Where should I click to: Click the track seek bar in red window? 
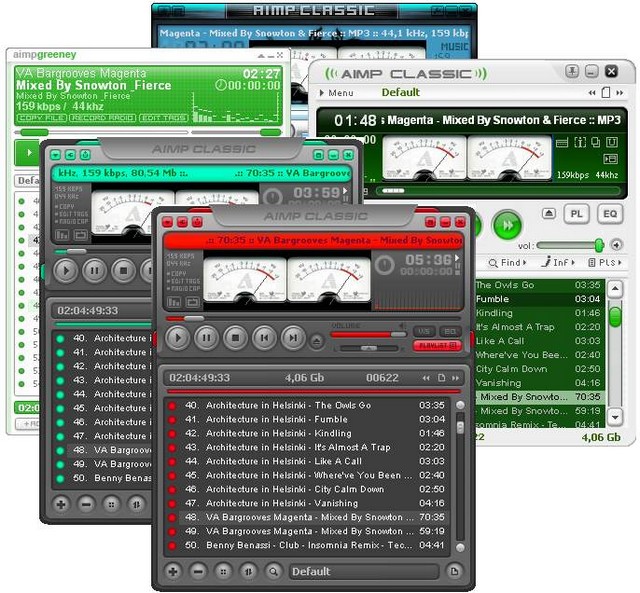pyautogui.click(x=313, y=318)
